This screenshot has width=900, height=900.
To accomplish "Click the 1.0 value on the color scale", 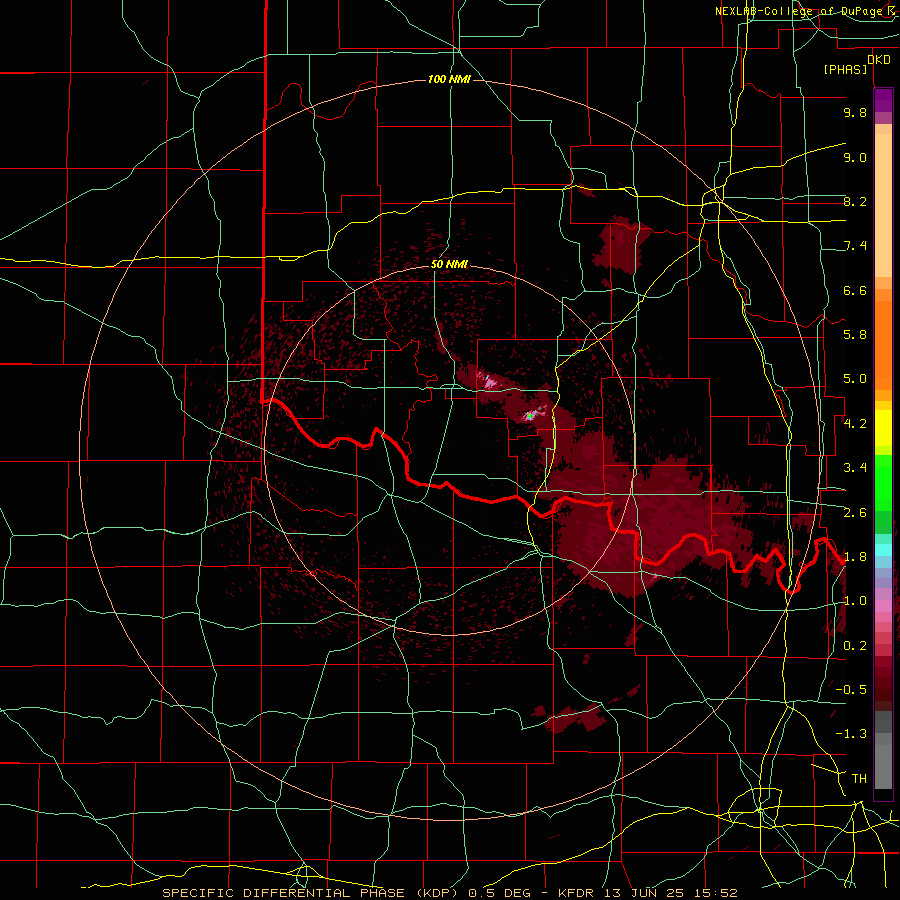I will click(855, 601).
